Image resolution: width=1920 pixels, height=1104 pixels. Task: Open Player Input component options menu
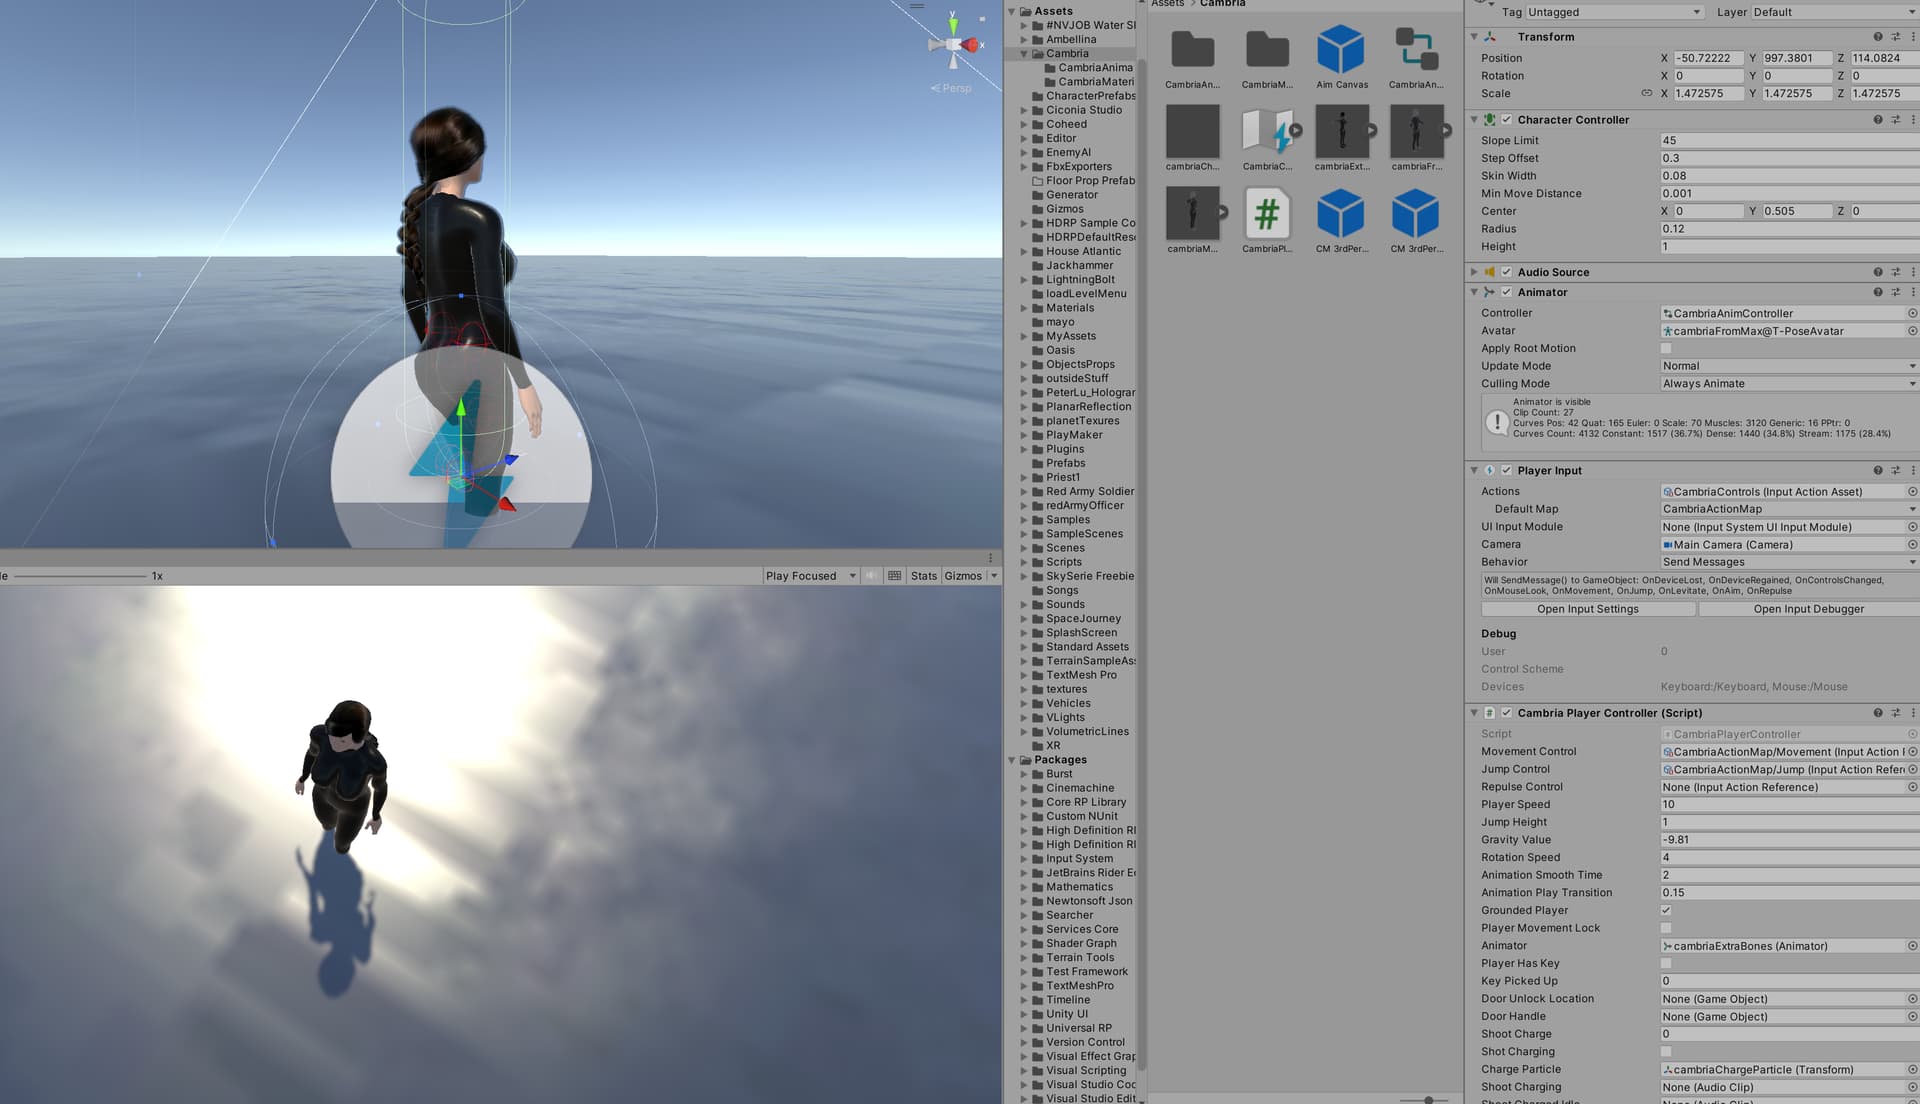coord(1913,471)
